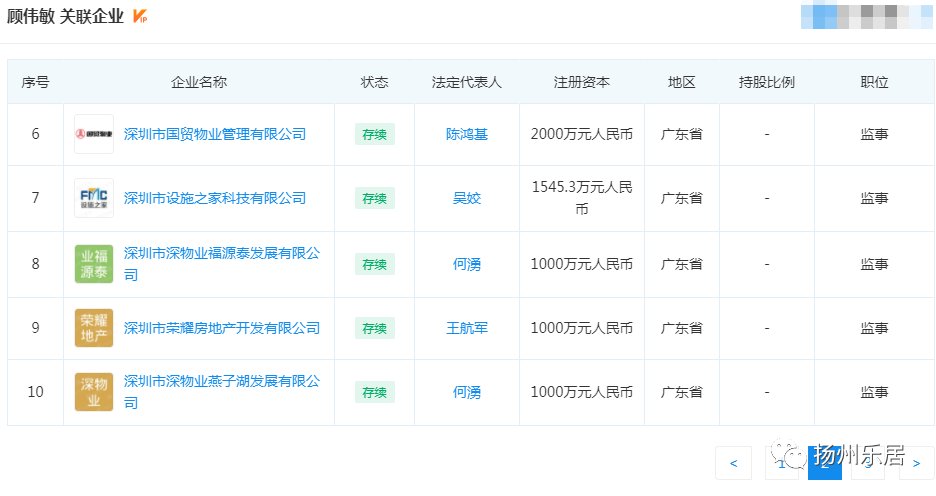The height and width of the screenshot is (496, 936).
Task: Select the 2000万元人民币 capital cell
Action: (x=581, y=134)
